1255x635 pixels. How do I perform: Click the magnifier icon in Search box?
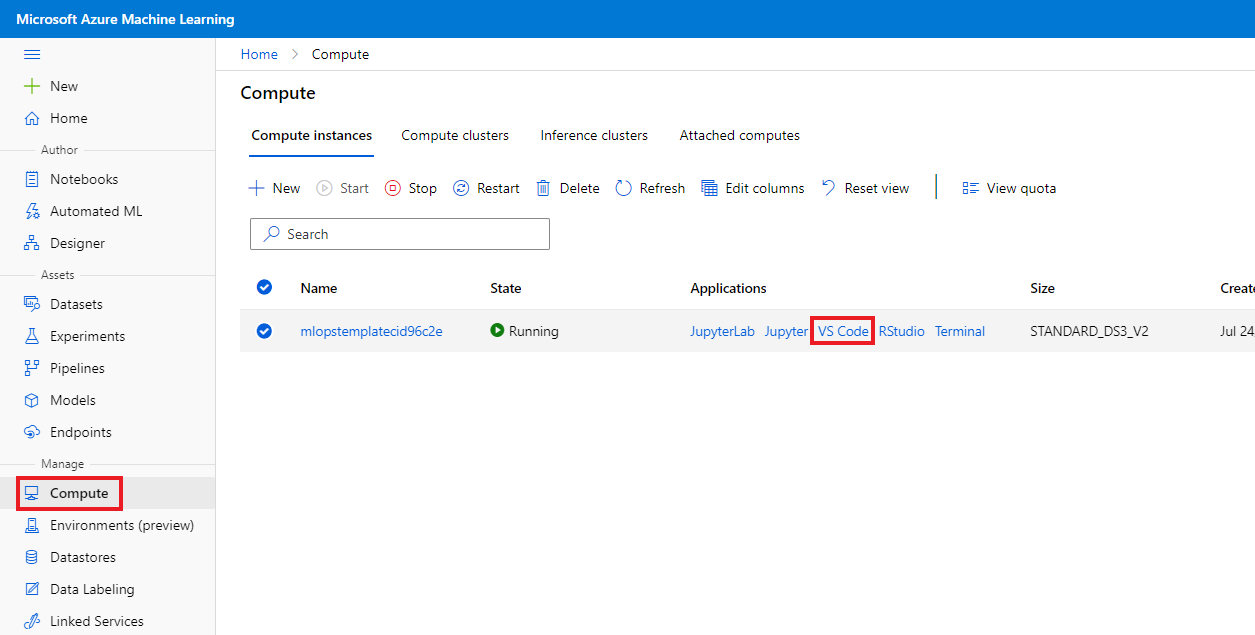[271, 234]
